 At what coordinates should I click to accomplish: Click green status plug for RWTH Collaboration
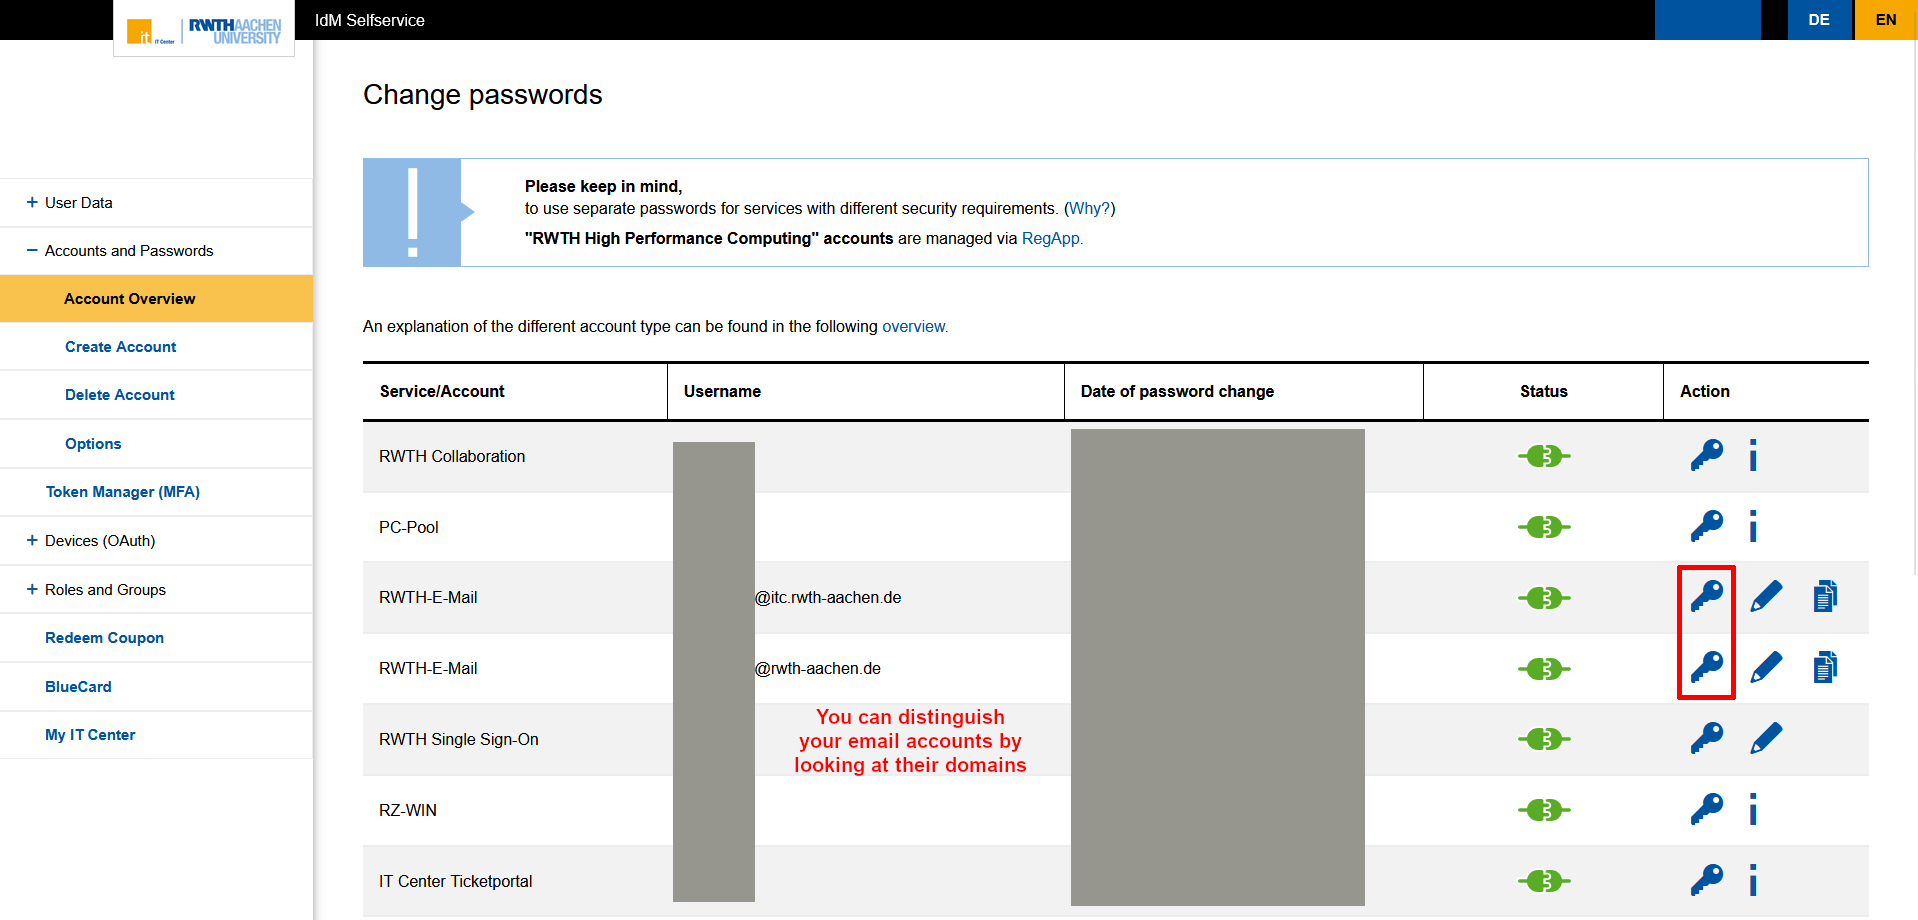[1543, 455]
